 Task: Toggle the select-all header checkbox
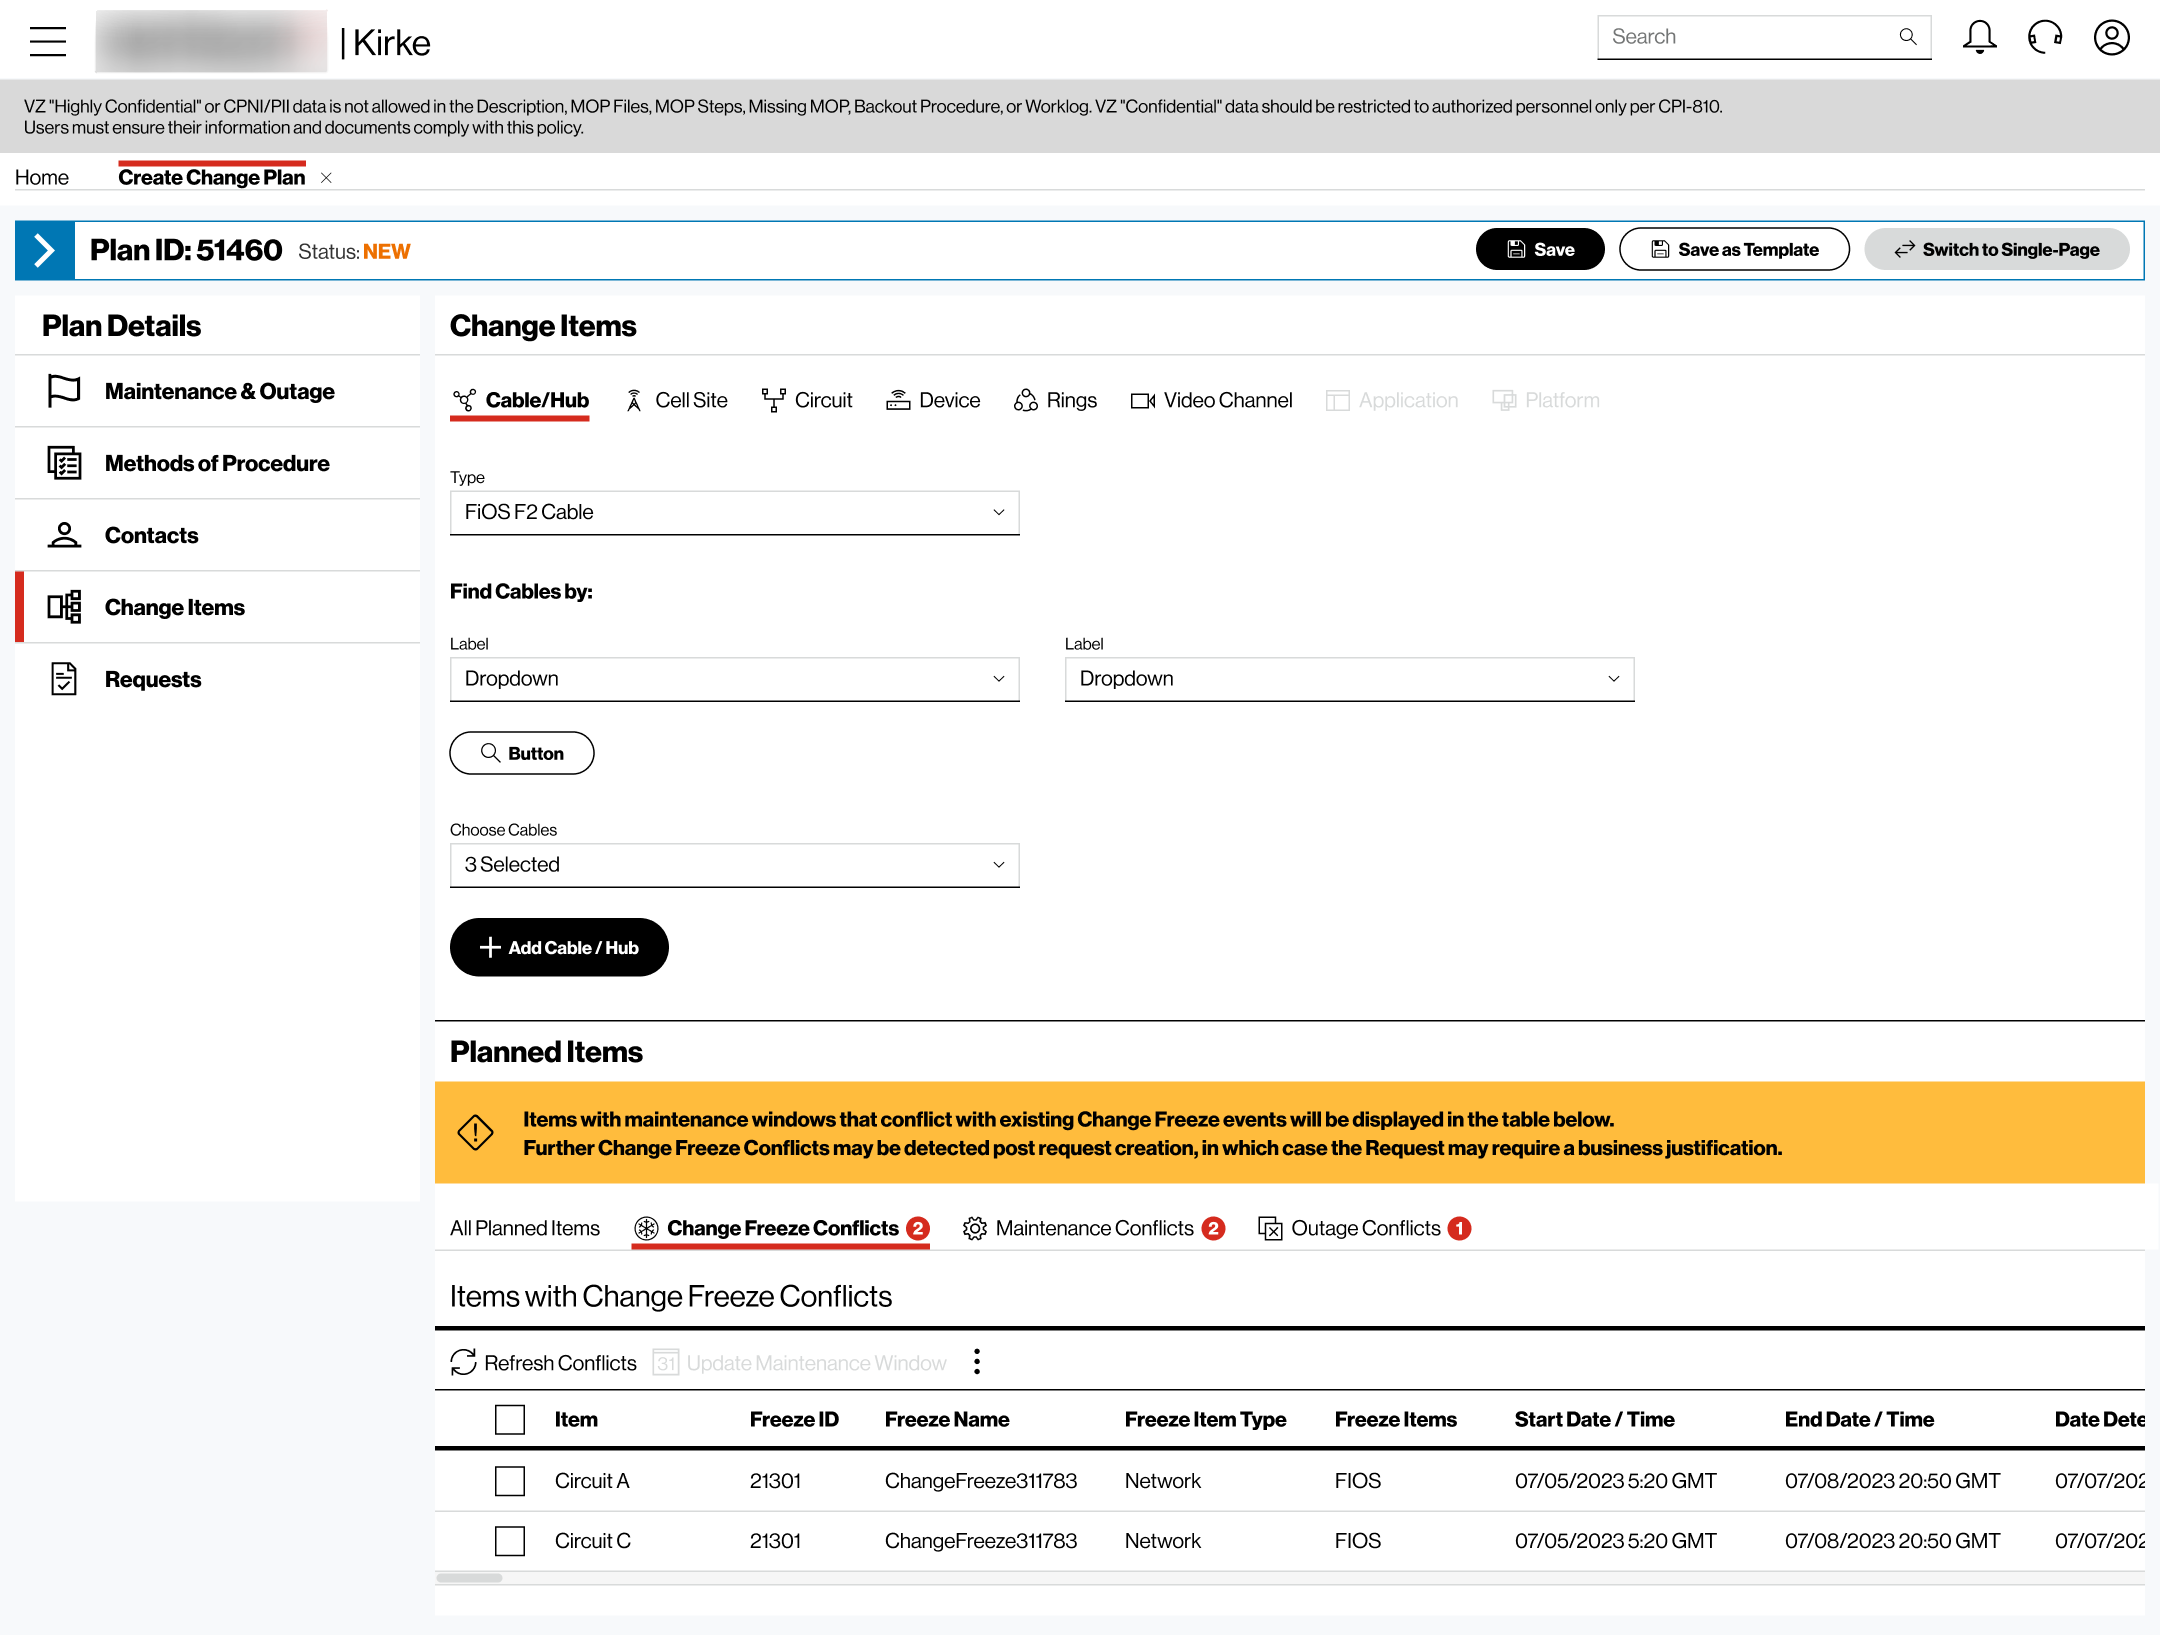(x=510, y=1419)
